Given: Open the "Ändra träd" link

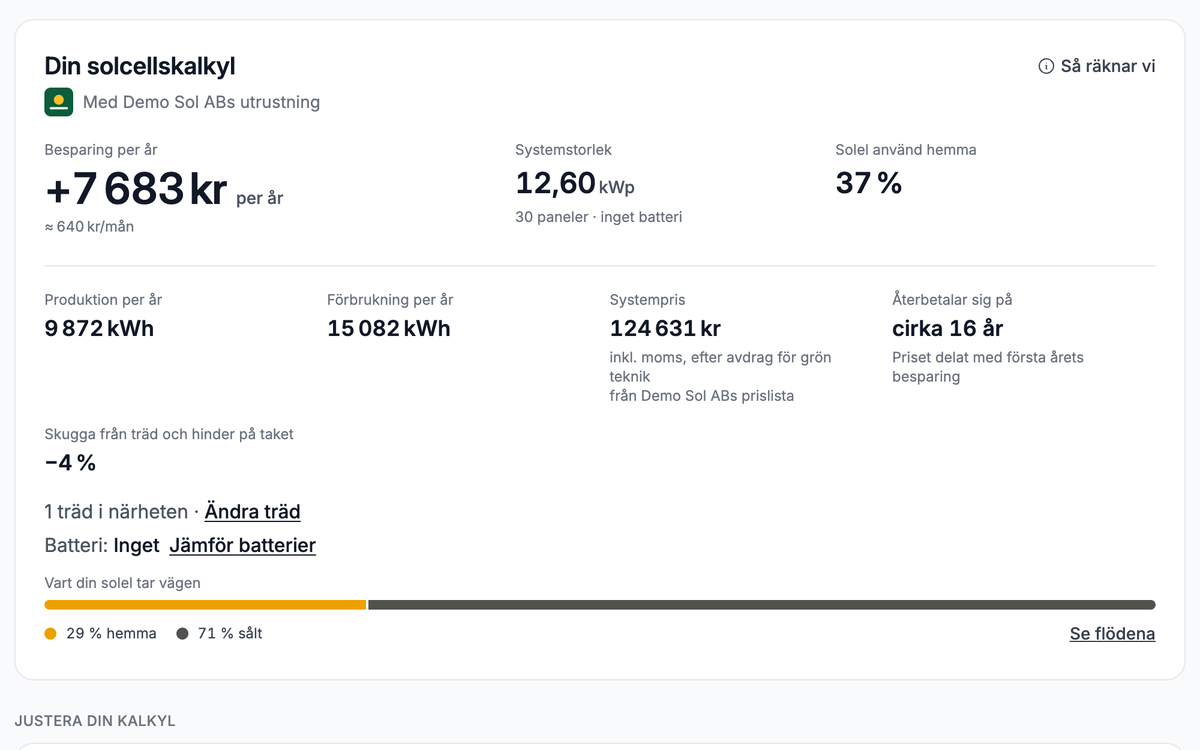Looking at the screenshot, I should (x=252, y=512).
